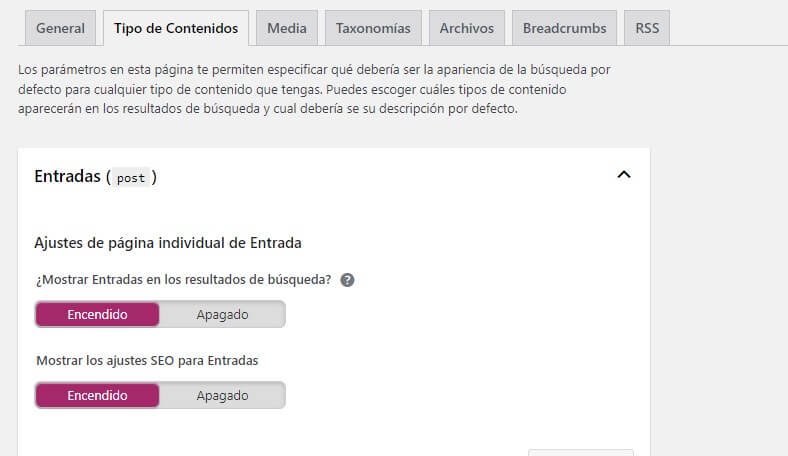
Task: Switch to the Media tab
Action: (287, 28)
